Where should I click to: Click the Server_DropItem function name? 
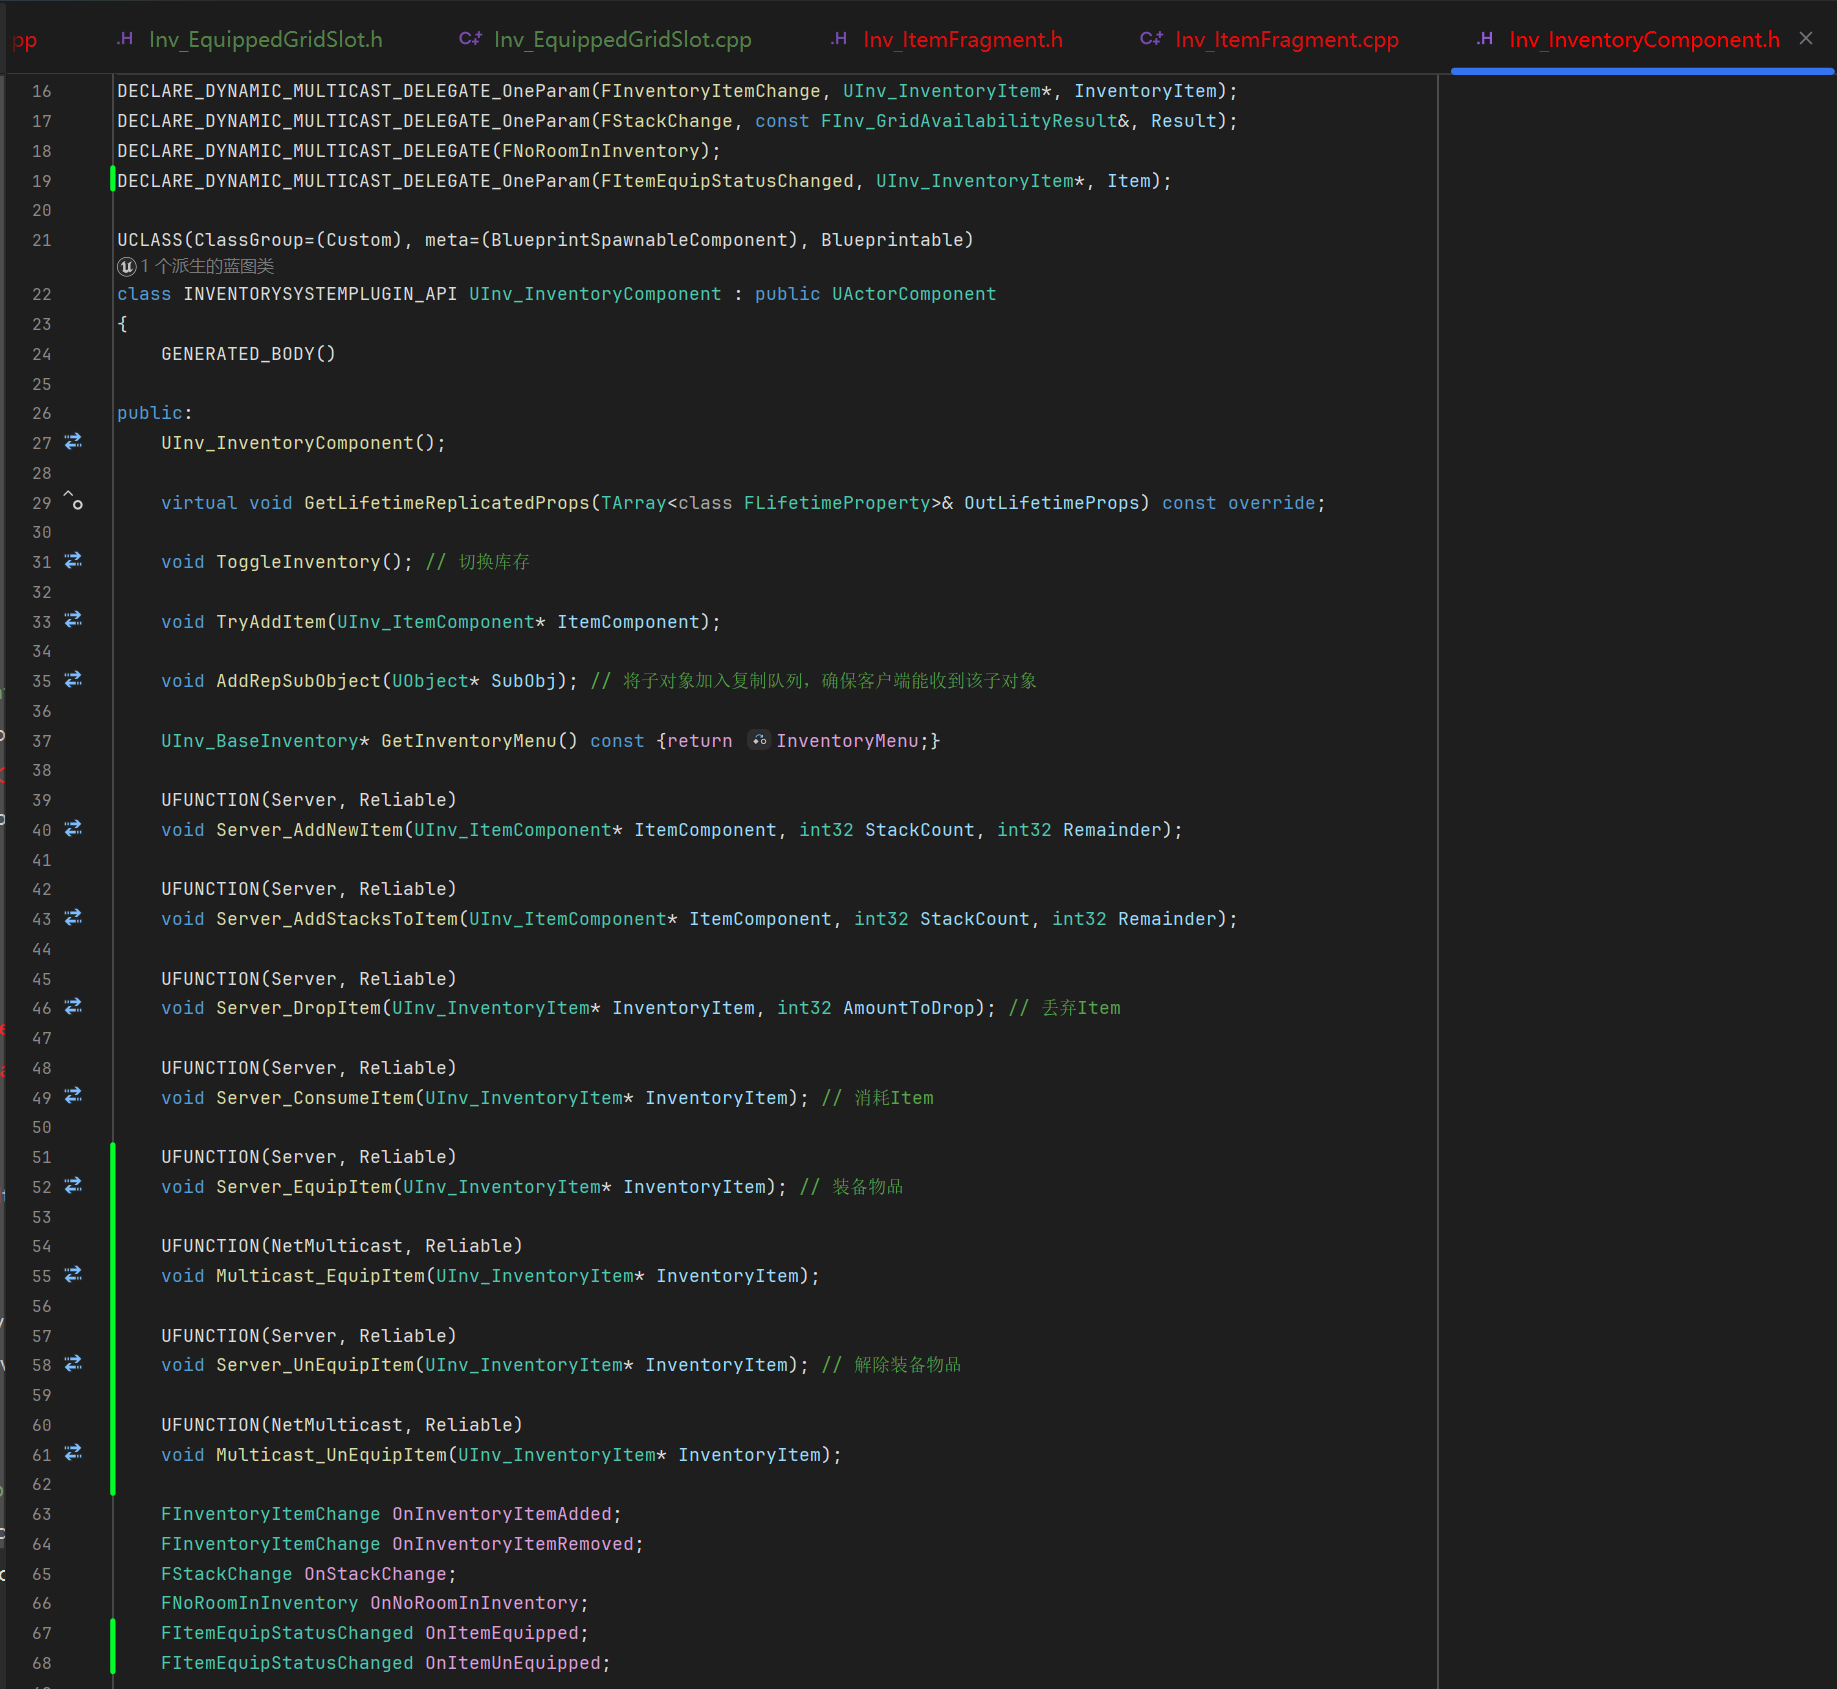click(299, 1008)
